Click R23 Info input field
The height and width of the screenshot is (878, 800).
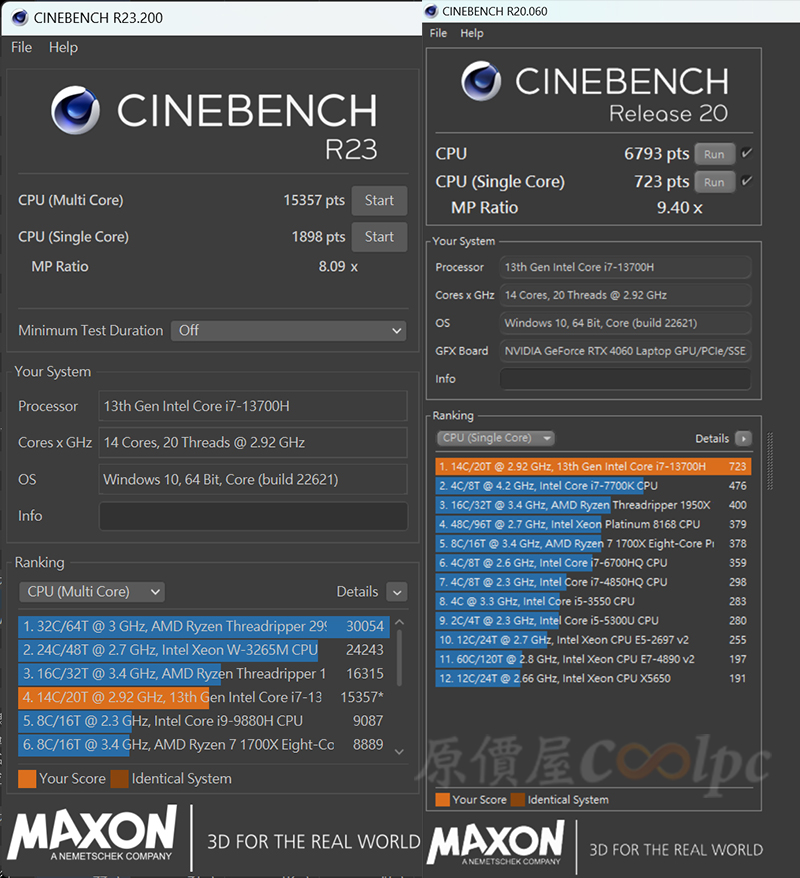tap(253, 516)
